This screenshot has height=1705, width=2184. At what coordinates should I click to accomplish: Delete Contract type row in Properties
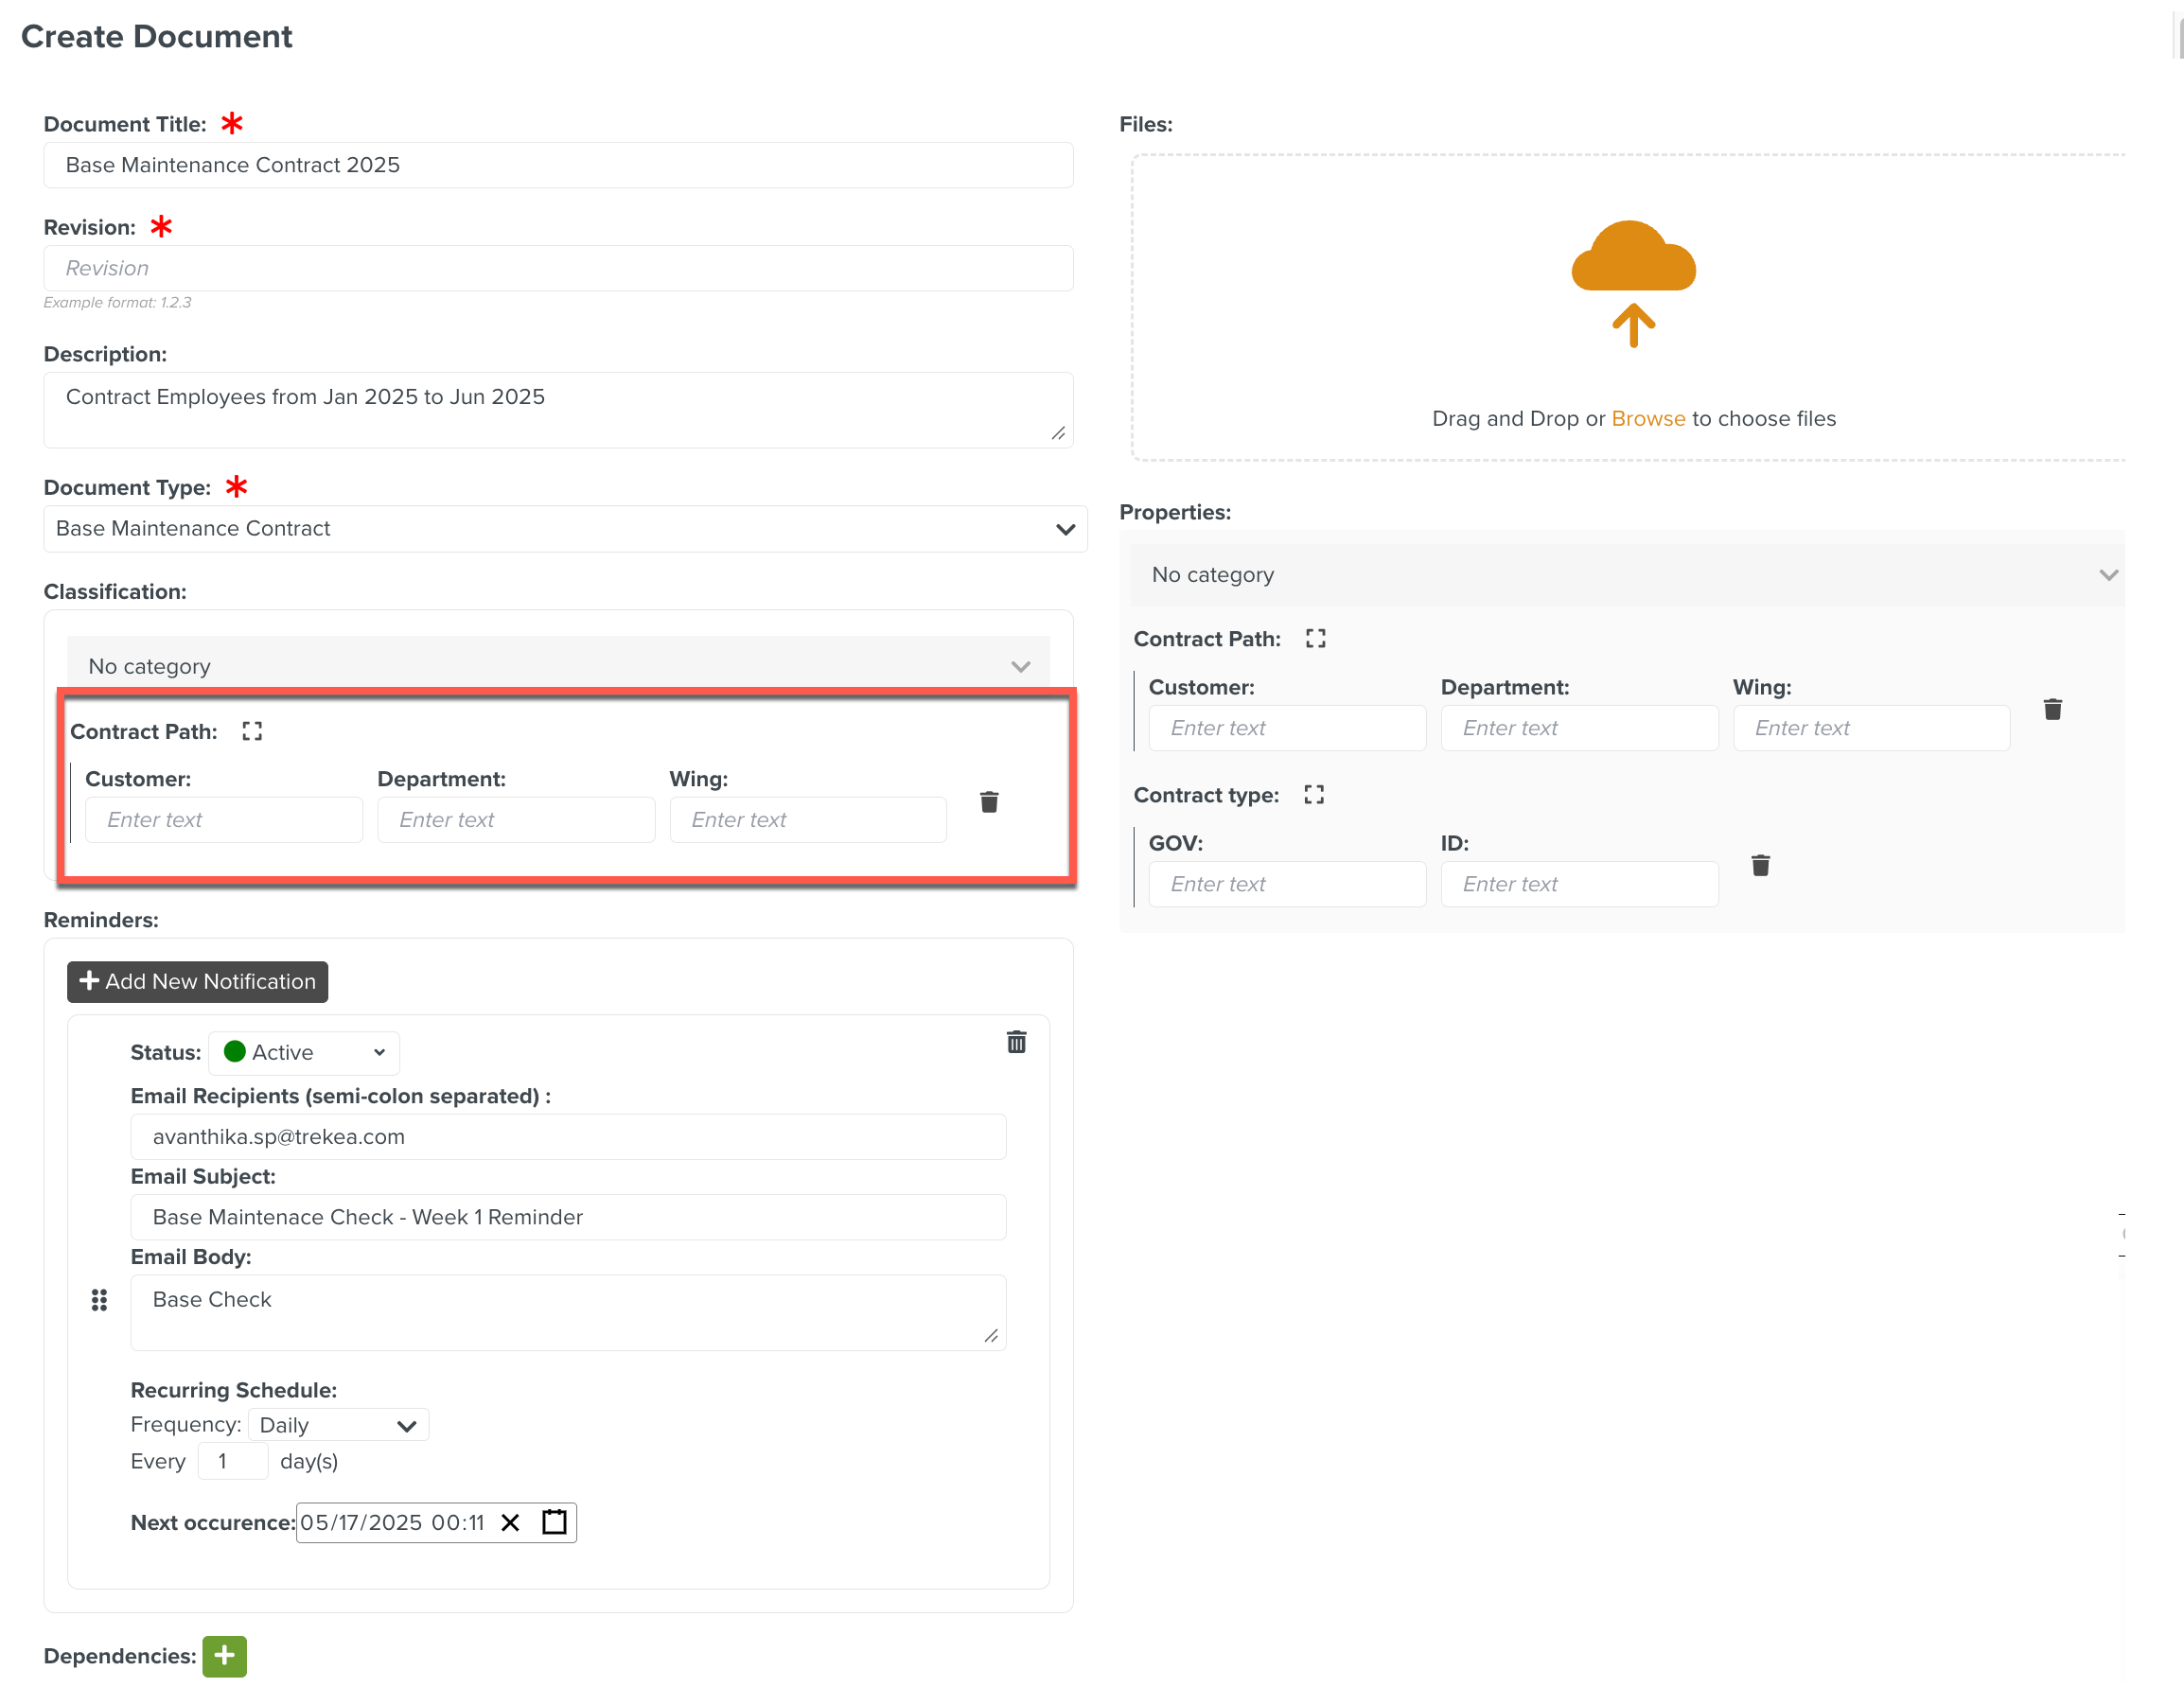[1760, 866]
